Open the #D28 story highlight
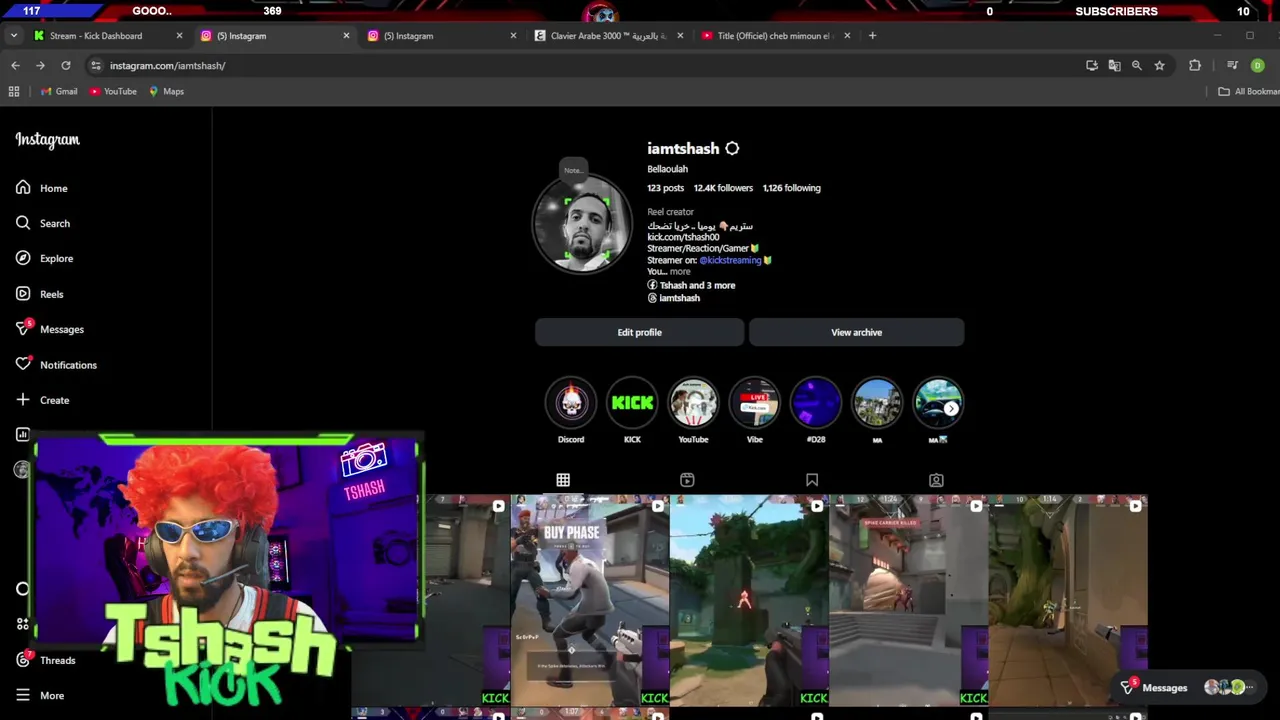The width and height of the screenshot is (1280, 720). tap(815, 403)
